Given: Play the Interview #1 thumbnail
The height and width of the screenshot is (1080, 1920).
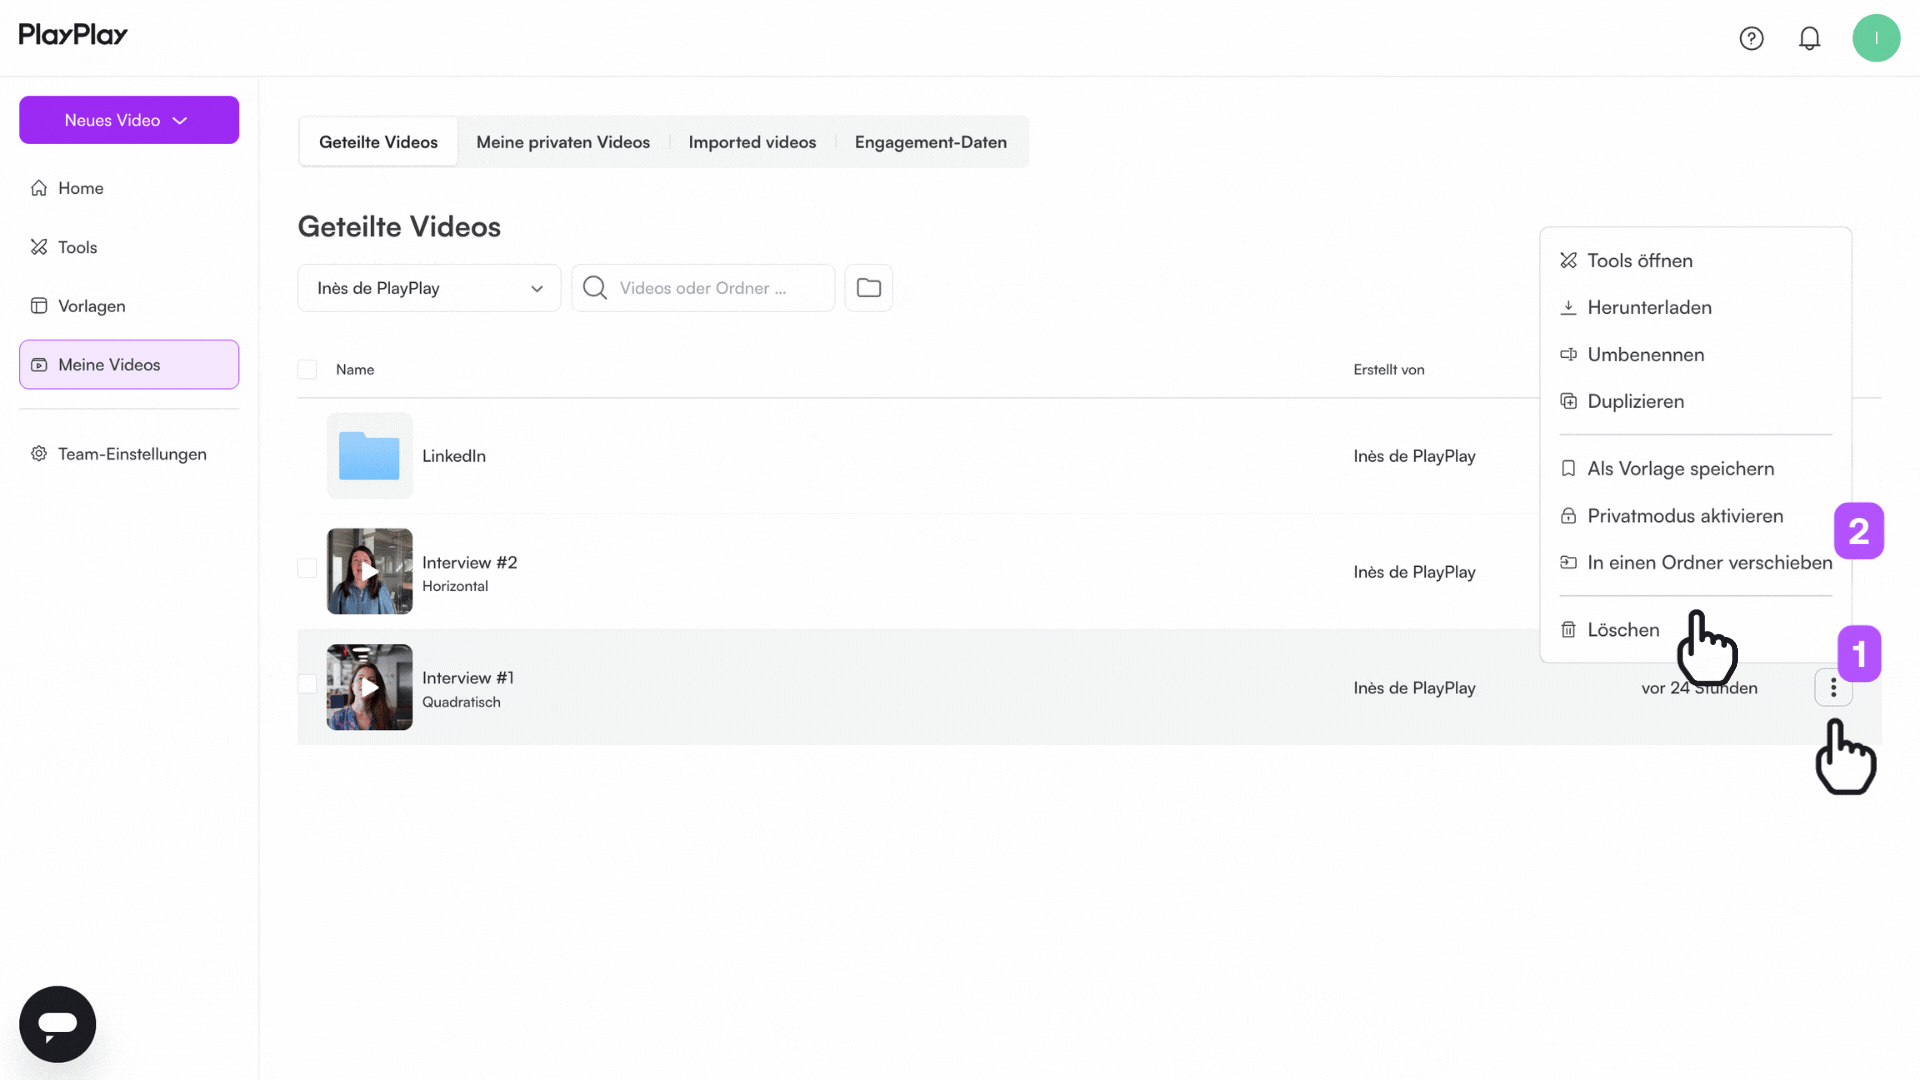Looking at the screenshot, I should (x=369, y=687).
